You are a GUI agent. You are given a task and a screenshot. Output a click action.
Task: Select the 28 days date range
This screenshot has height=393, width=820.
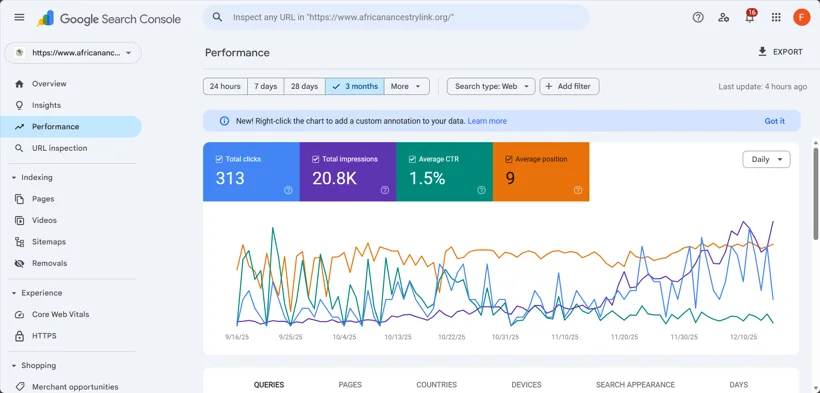[304, 86]
